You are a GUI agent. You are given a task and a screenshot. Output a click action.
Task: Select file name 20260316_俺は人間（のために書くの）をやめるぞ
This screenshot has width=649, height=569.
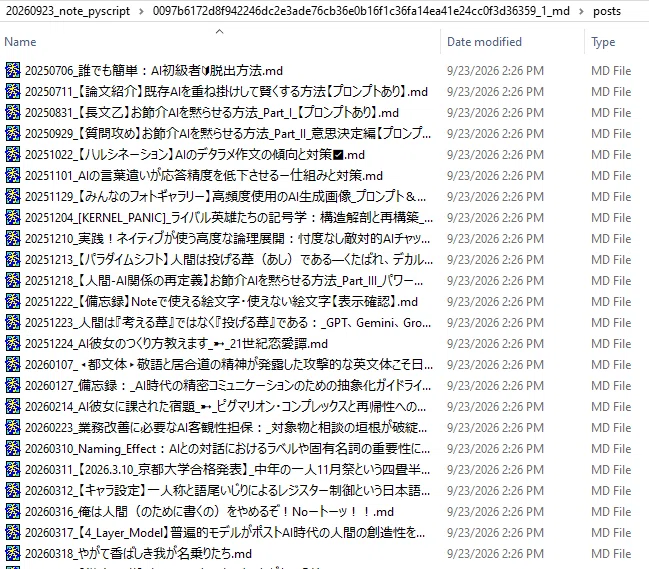point(209,511)
